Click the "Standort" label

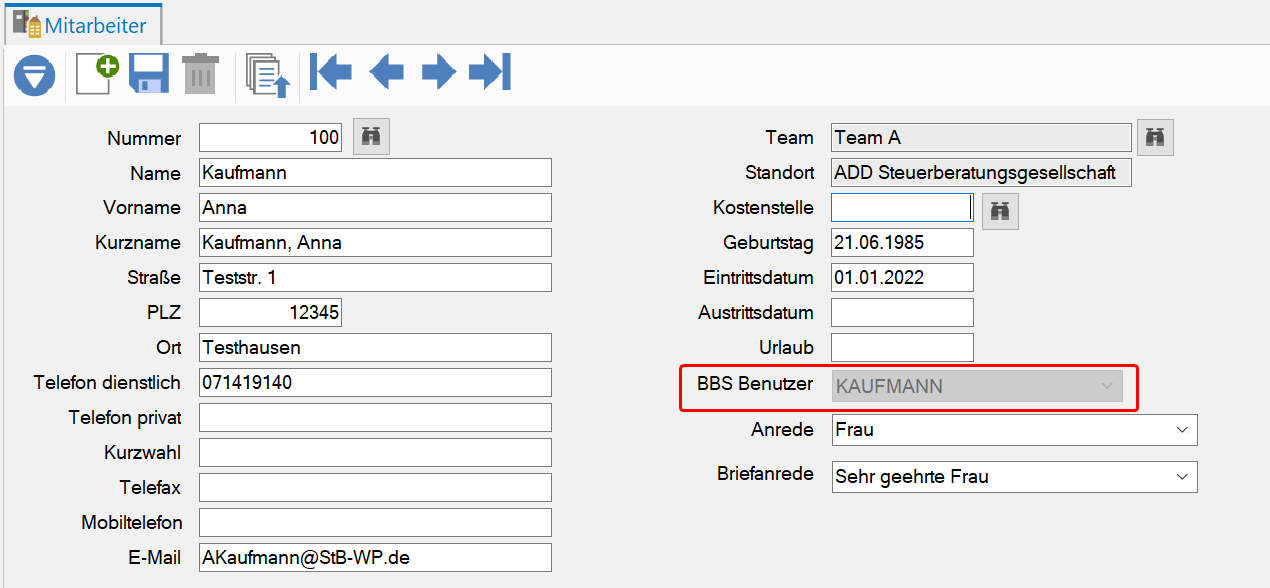[x=780, y=173]
